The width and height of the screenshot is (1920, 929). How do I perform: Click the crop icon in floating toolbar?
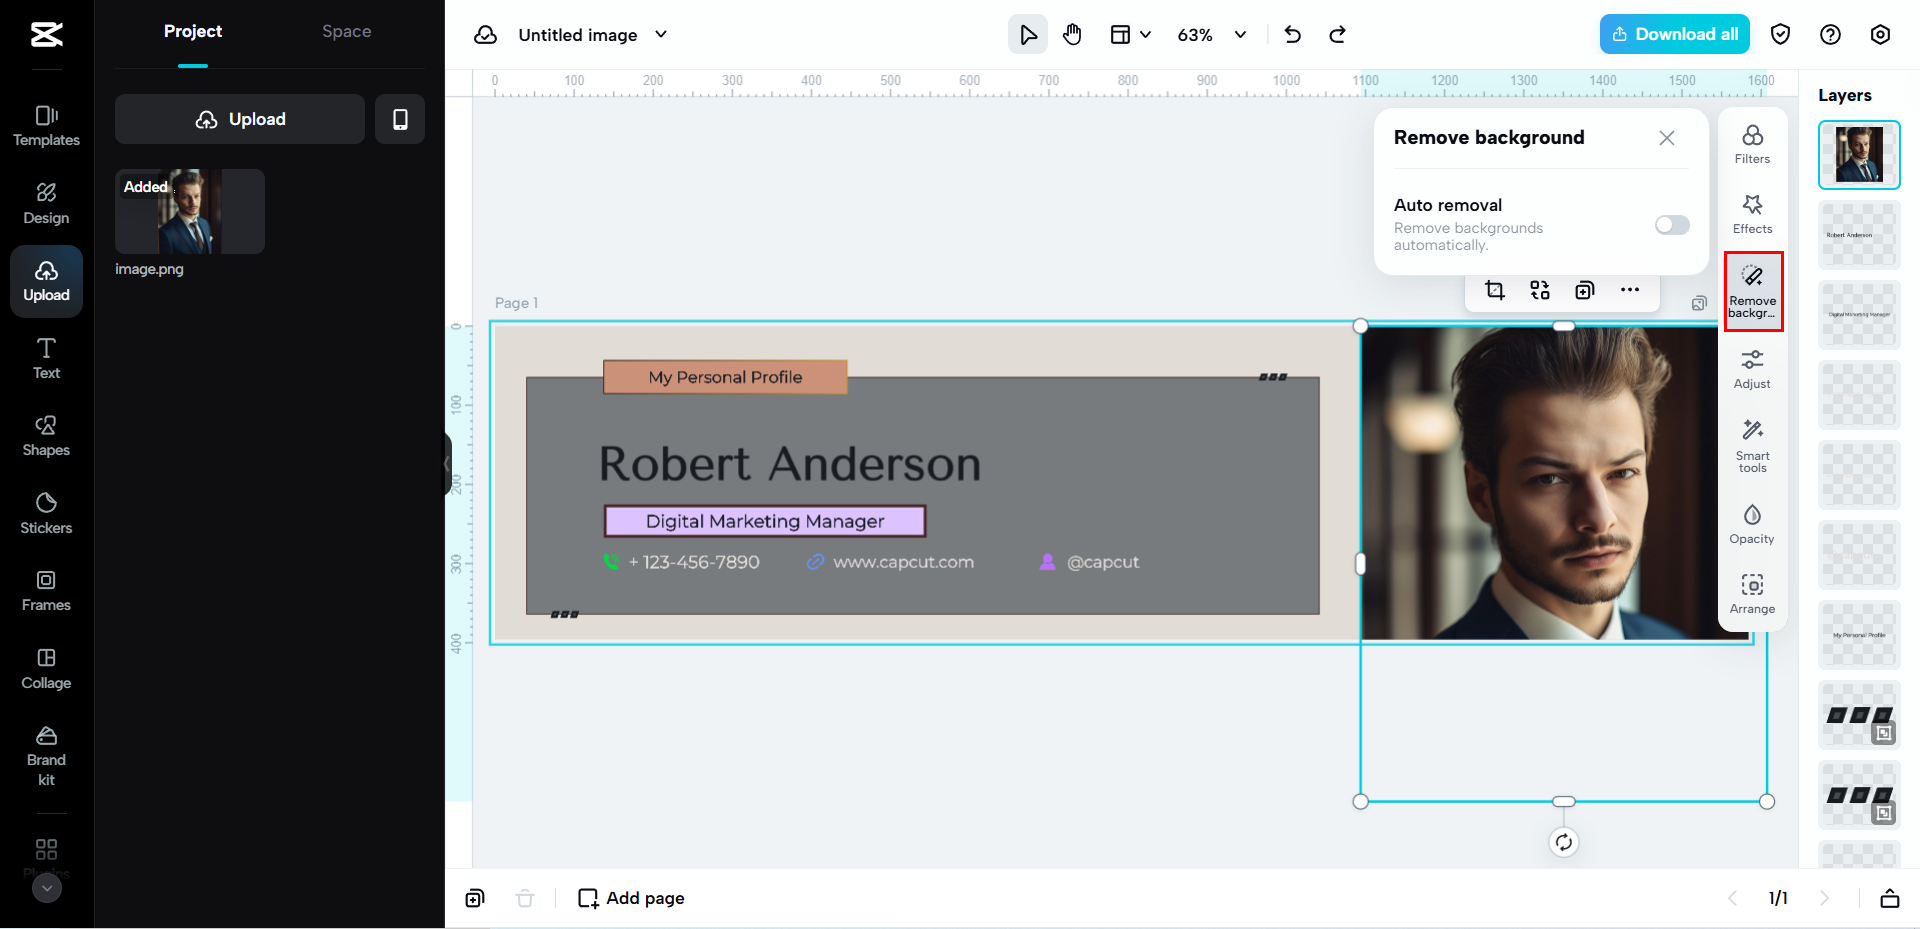point(1495,290)
